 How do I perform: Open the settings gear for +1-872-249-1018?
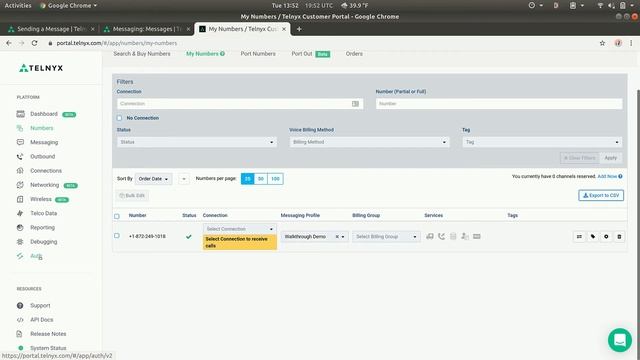click(606, 236)
